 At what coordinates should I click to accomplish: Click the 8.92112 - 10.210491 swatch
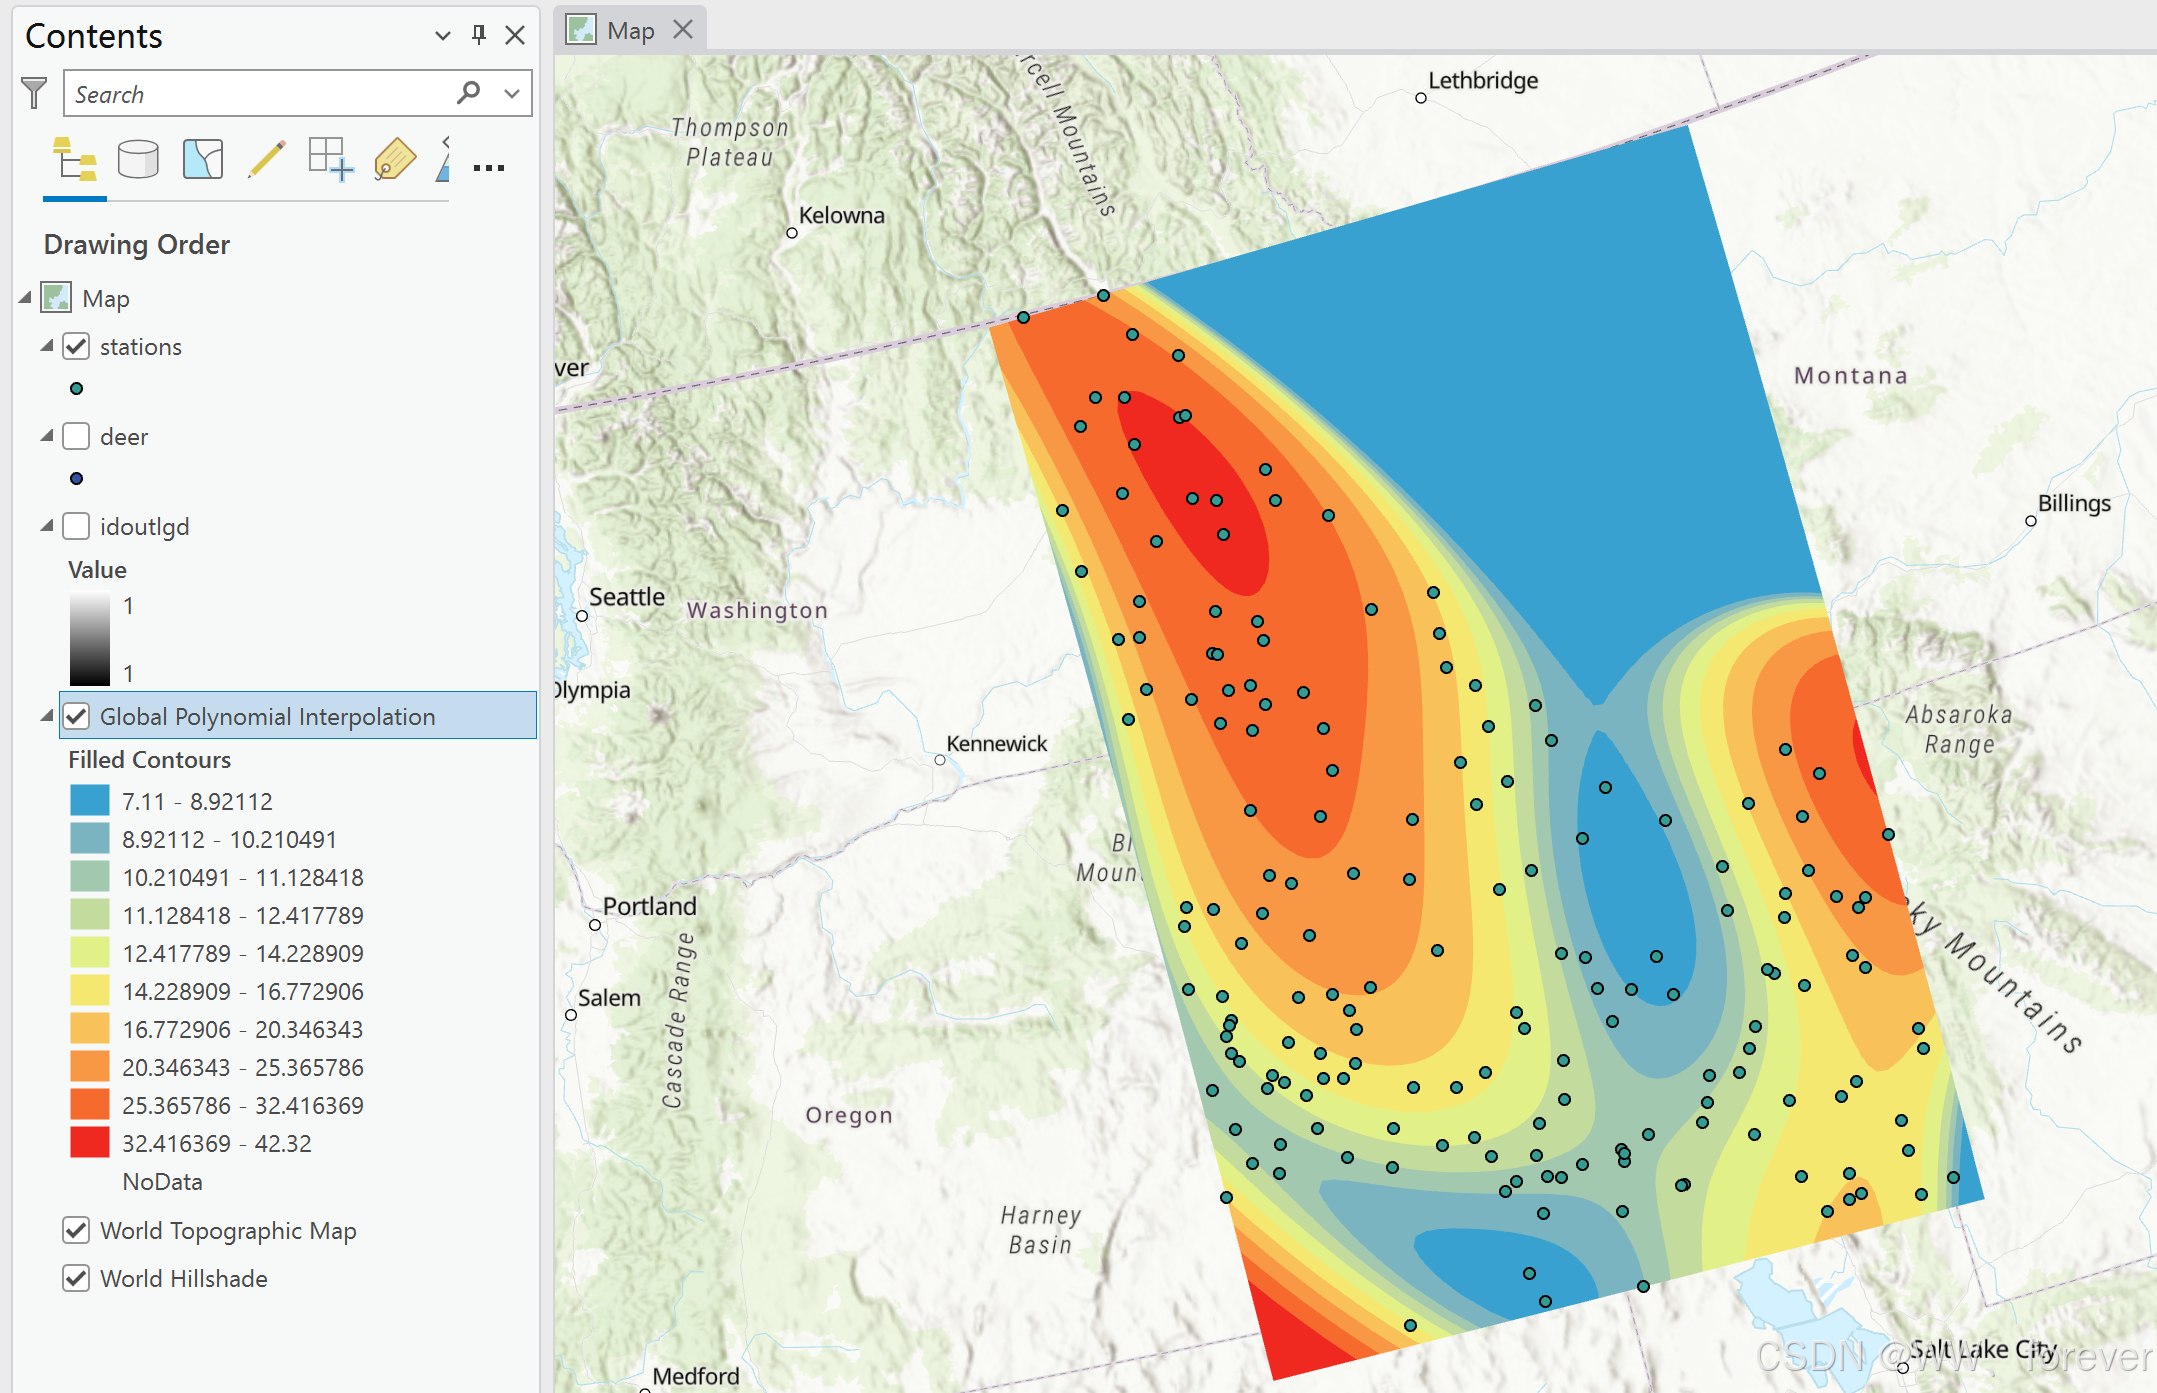pyautogui.click(x=90, y=838)
